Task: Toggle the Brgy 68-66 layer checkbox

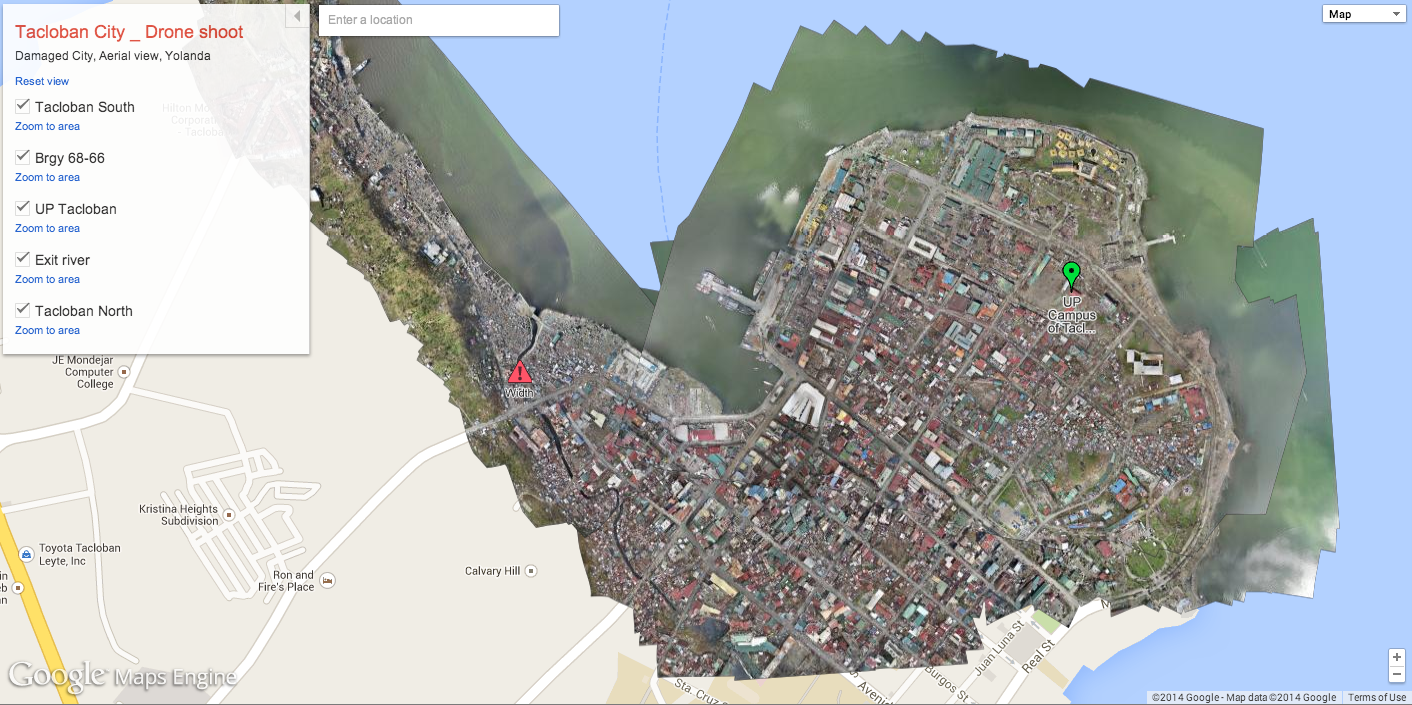Action: click(22, 157)
